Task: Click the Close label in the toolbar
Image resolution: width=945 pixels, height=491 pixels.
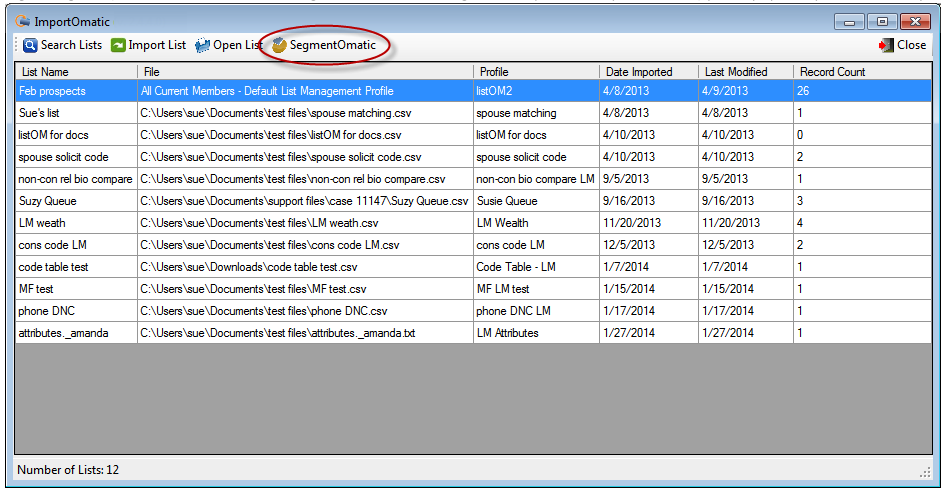Action: (911, 45)
